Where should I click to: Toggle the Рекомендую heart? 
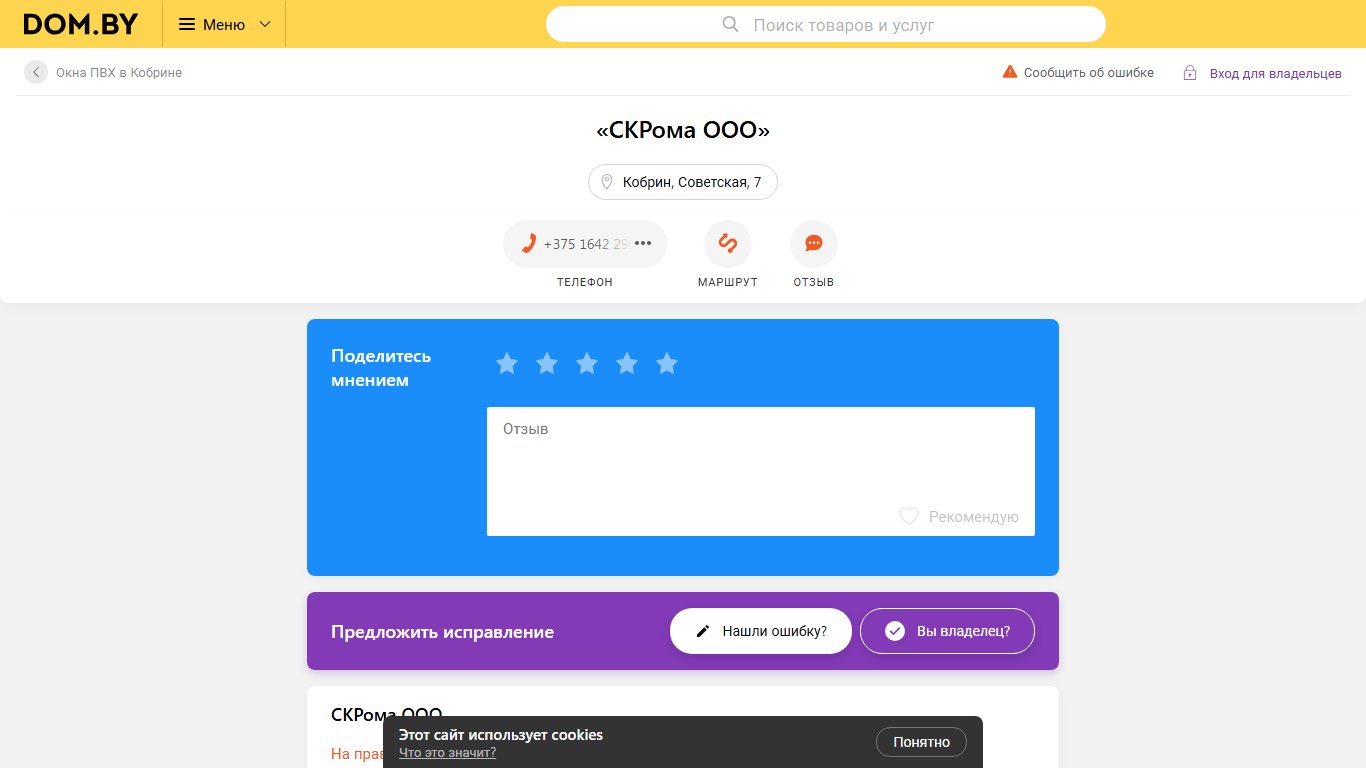[x=909, y=516]
